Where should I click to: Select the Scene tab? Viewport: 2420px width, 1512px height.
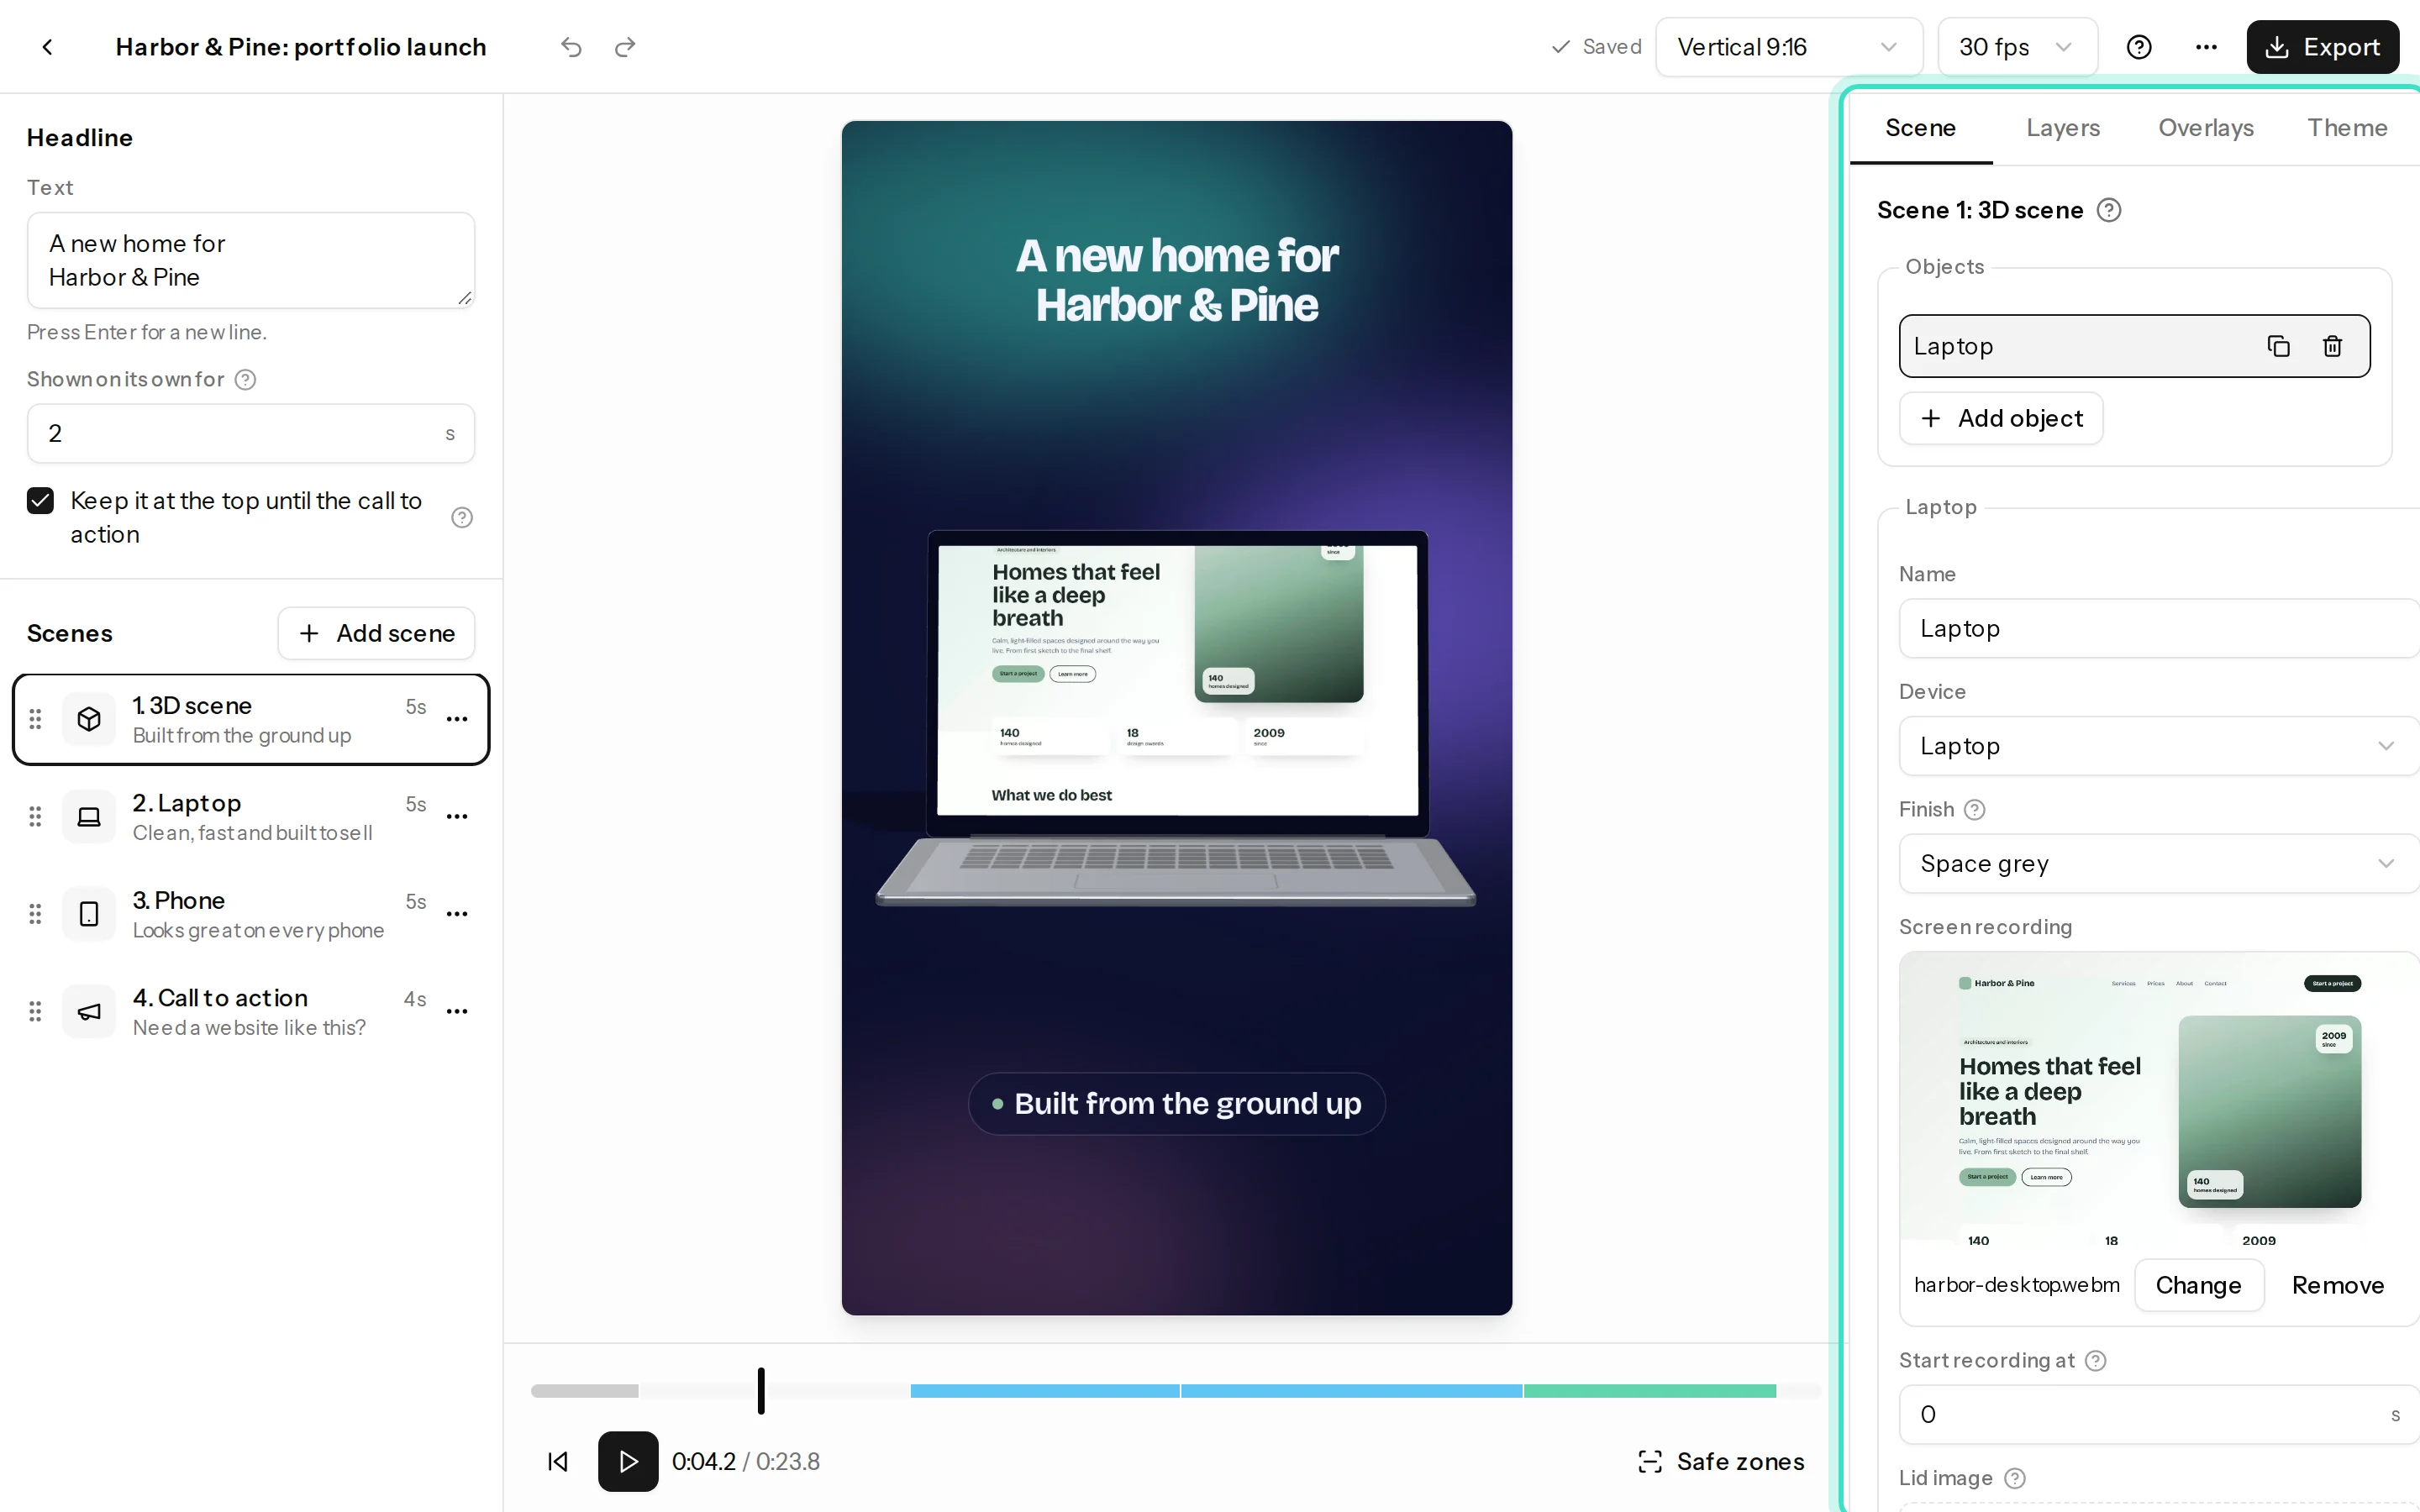click(x=1920, y=128)
